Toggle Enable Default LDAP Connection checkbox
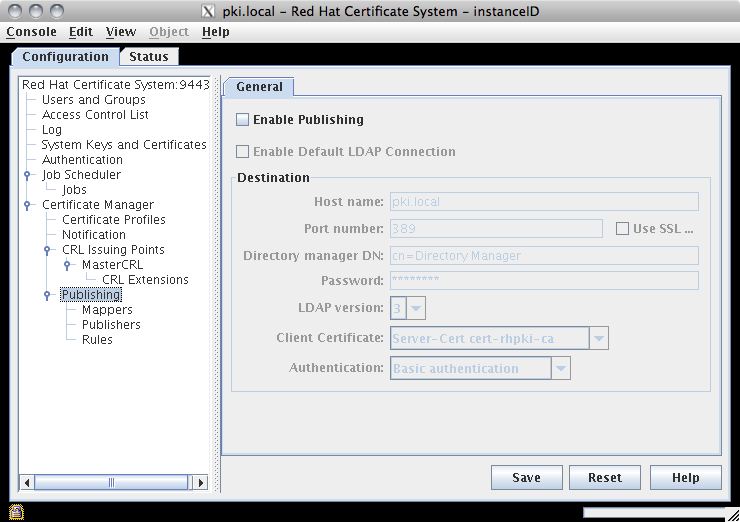Screen dimensions: 740x522 point(243,152)
